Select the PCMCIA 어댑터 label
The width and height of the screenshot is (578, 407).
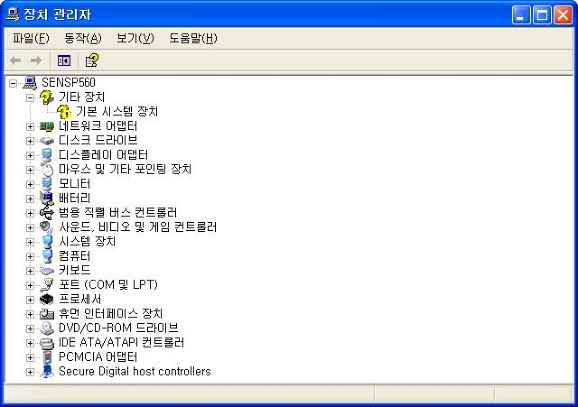click(98, 357)
